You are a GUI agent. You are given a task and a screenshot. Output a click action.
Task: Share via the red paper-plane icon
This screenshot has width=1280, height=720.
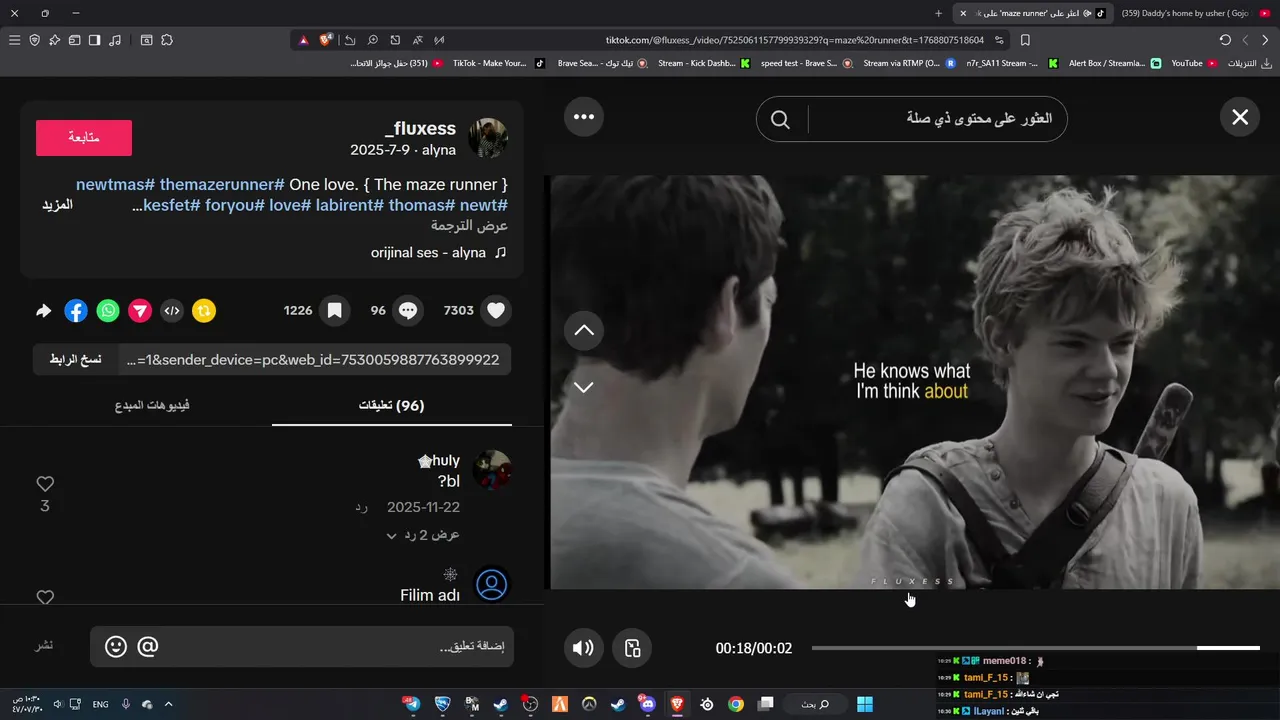click(140, 310)
